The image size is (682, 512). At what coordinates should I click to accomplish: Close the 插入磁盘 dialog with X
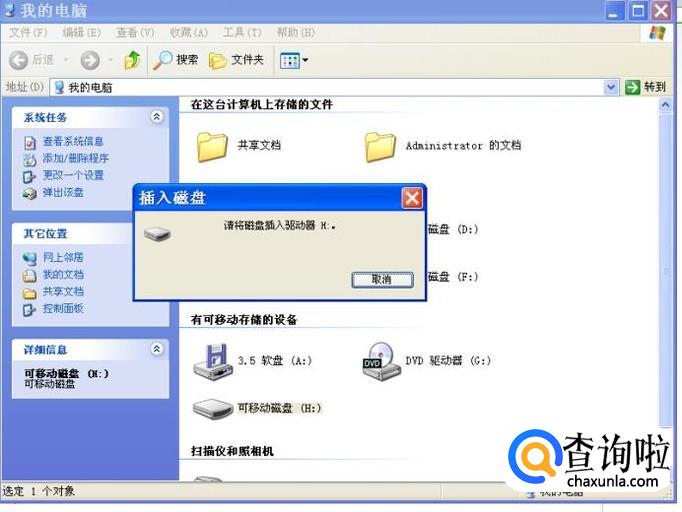pos(412,198)
